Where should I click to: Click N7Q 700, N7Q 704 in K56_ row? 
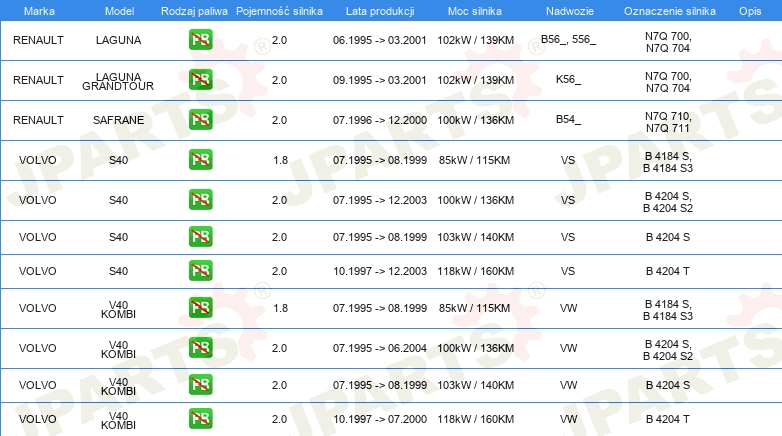(668, 82)
